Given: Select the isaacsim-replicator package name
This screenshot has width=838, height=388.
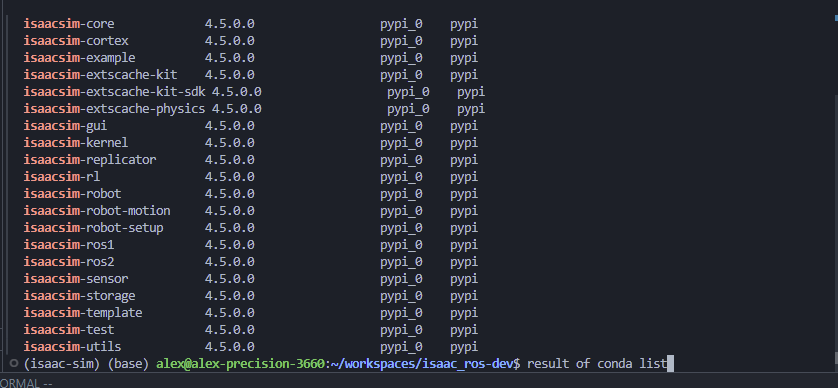Looking at the screenshot, I should click(x=90, y=160).
